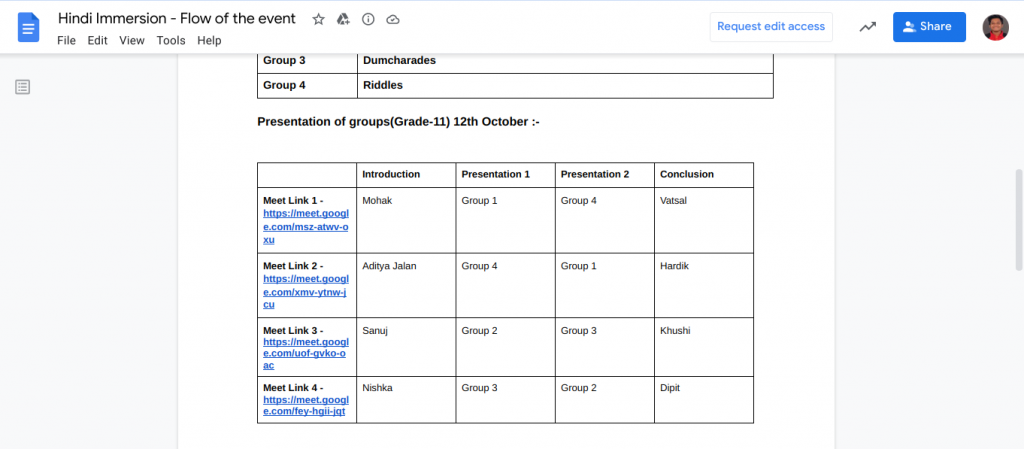Viewport: 1024px width, 449px height.
Task: Check the cloud document status icon
Action: click(392, 20)
